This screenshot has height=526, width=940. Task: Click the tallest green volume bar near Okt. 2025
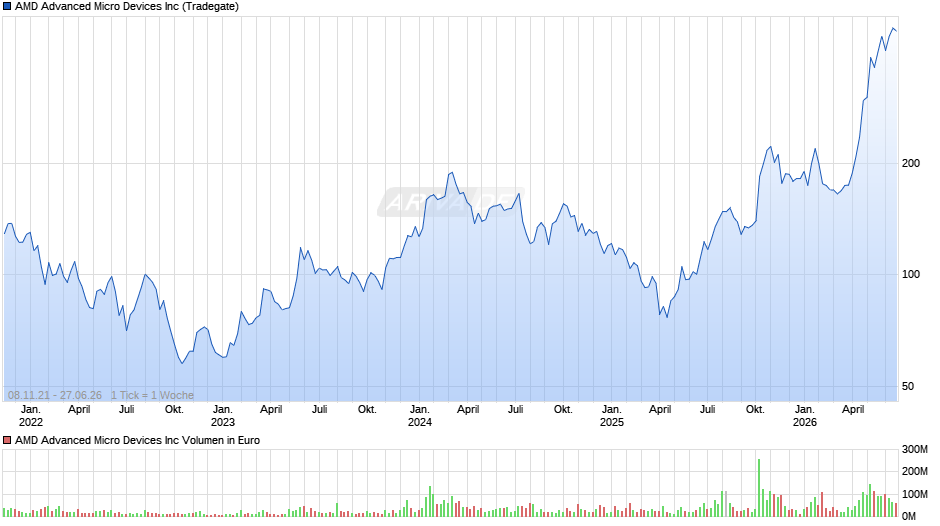(x=759, y=488)
